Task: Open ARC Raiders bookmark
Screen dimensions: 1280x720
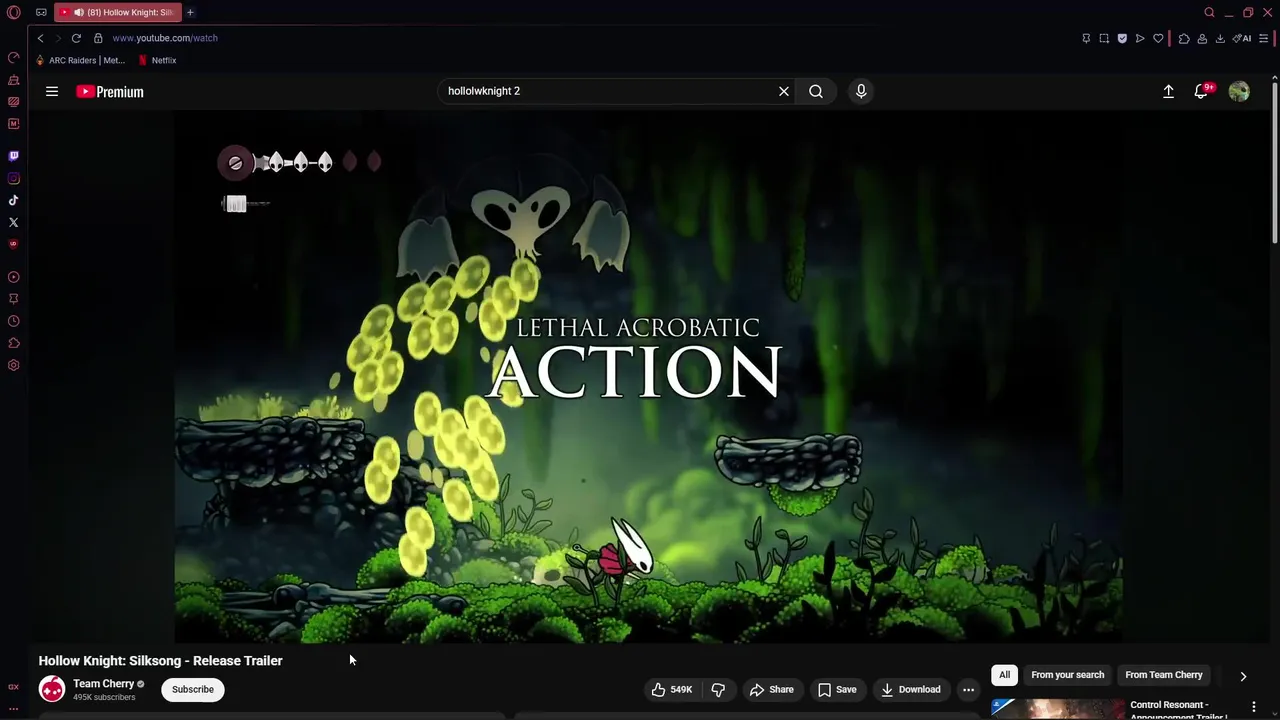Action: [80, 60]
